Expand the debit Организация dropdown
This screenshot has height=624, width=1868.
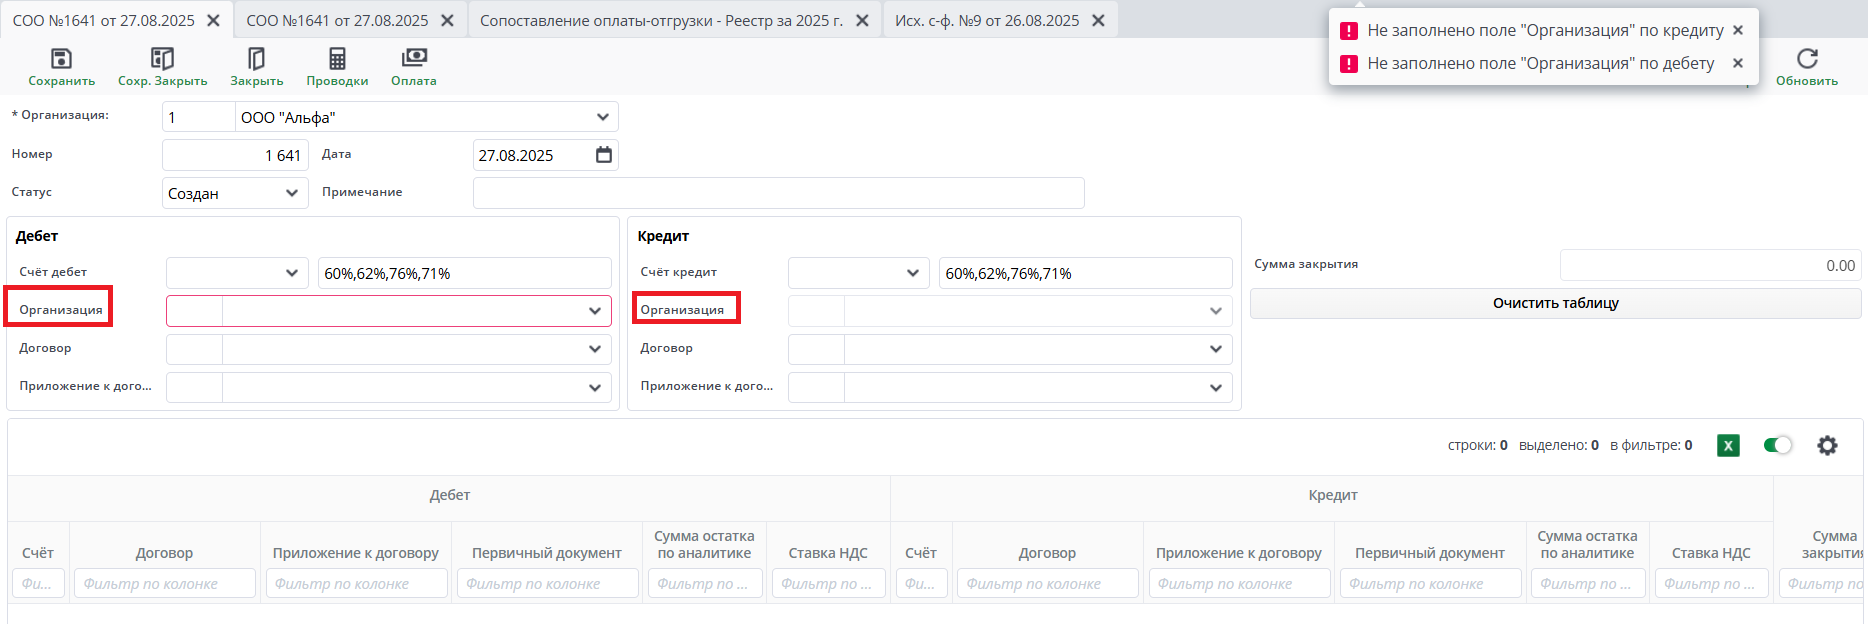(x=595, y=311)
